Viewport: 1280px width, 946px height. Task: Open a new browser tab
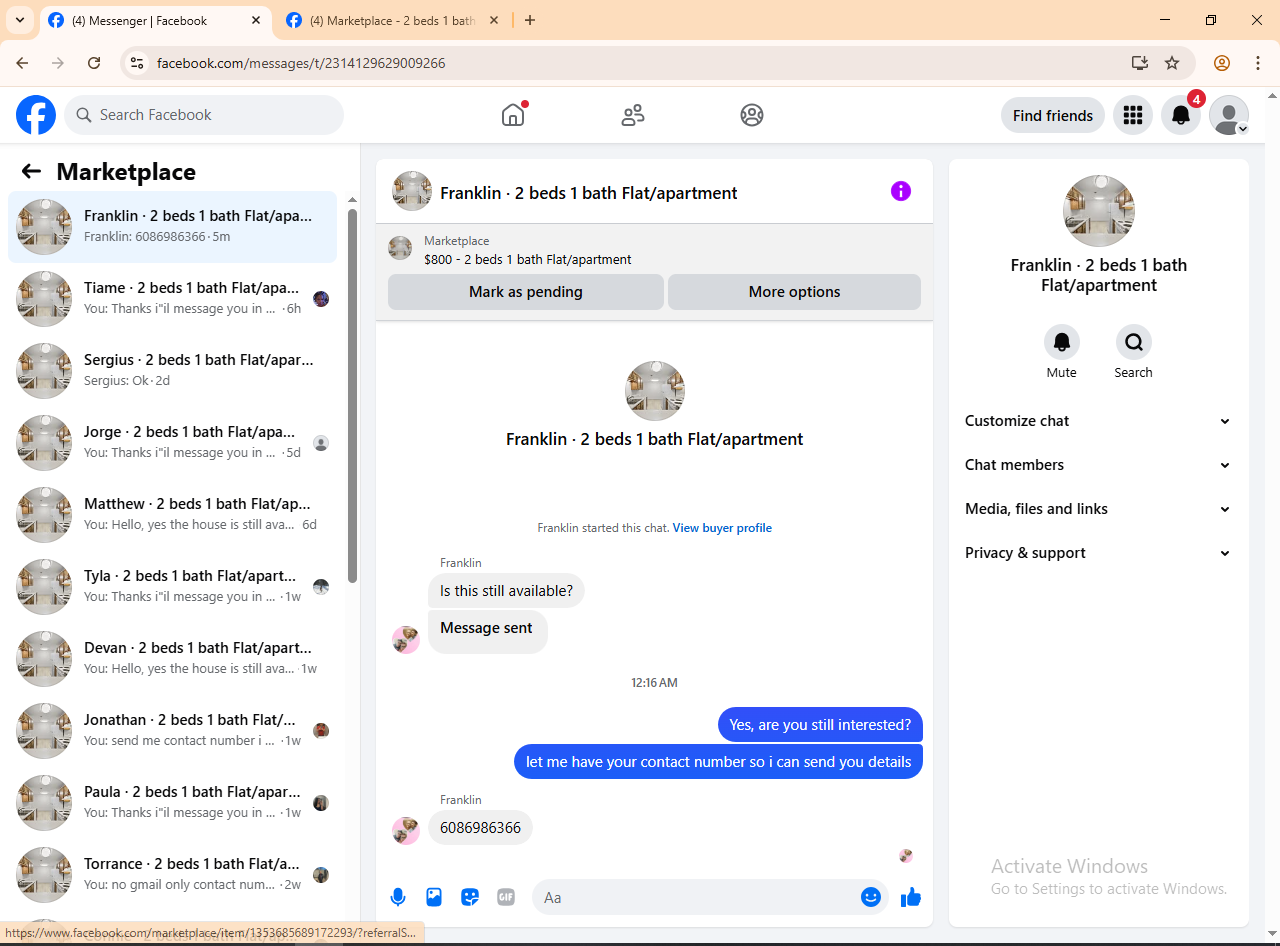[x=530, y=20]
